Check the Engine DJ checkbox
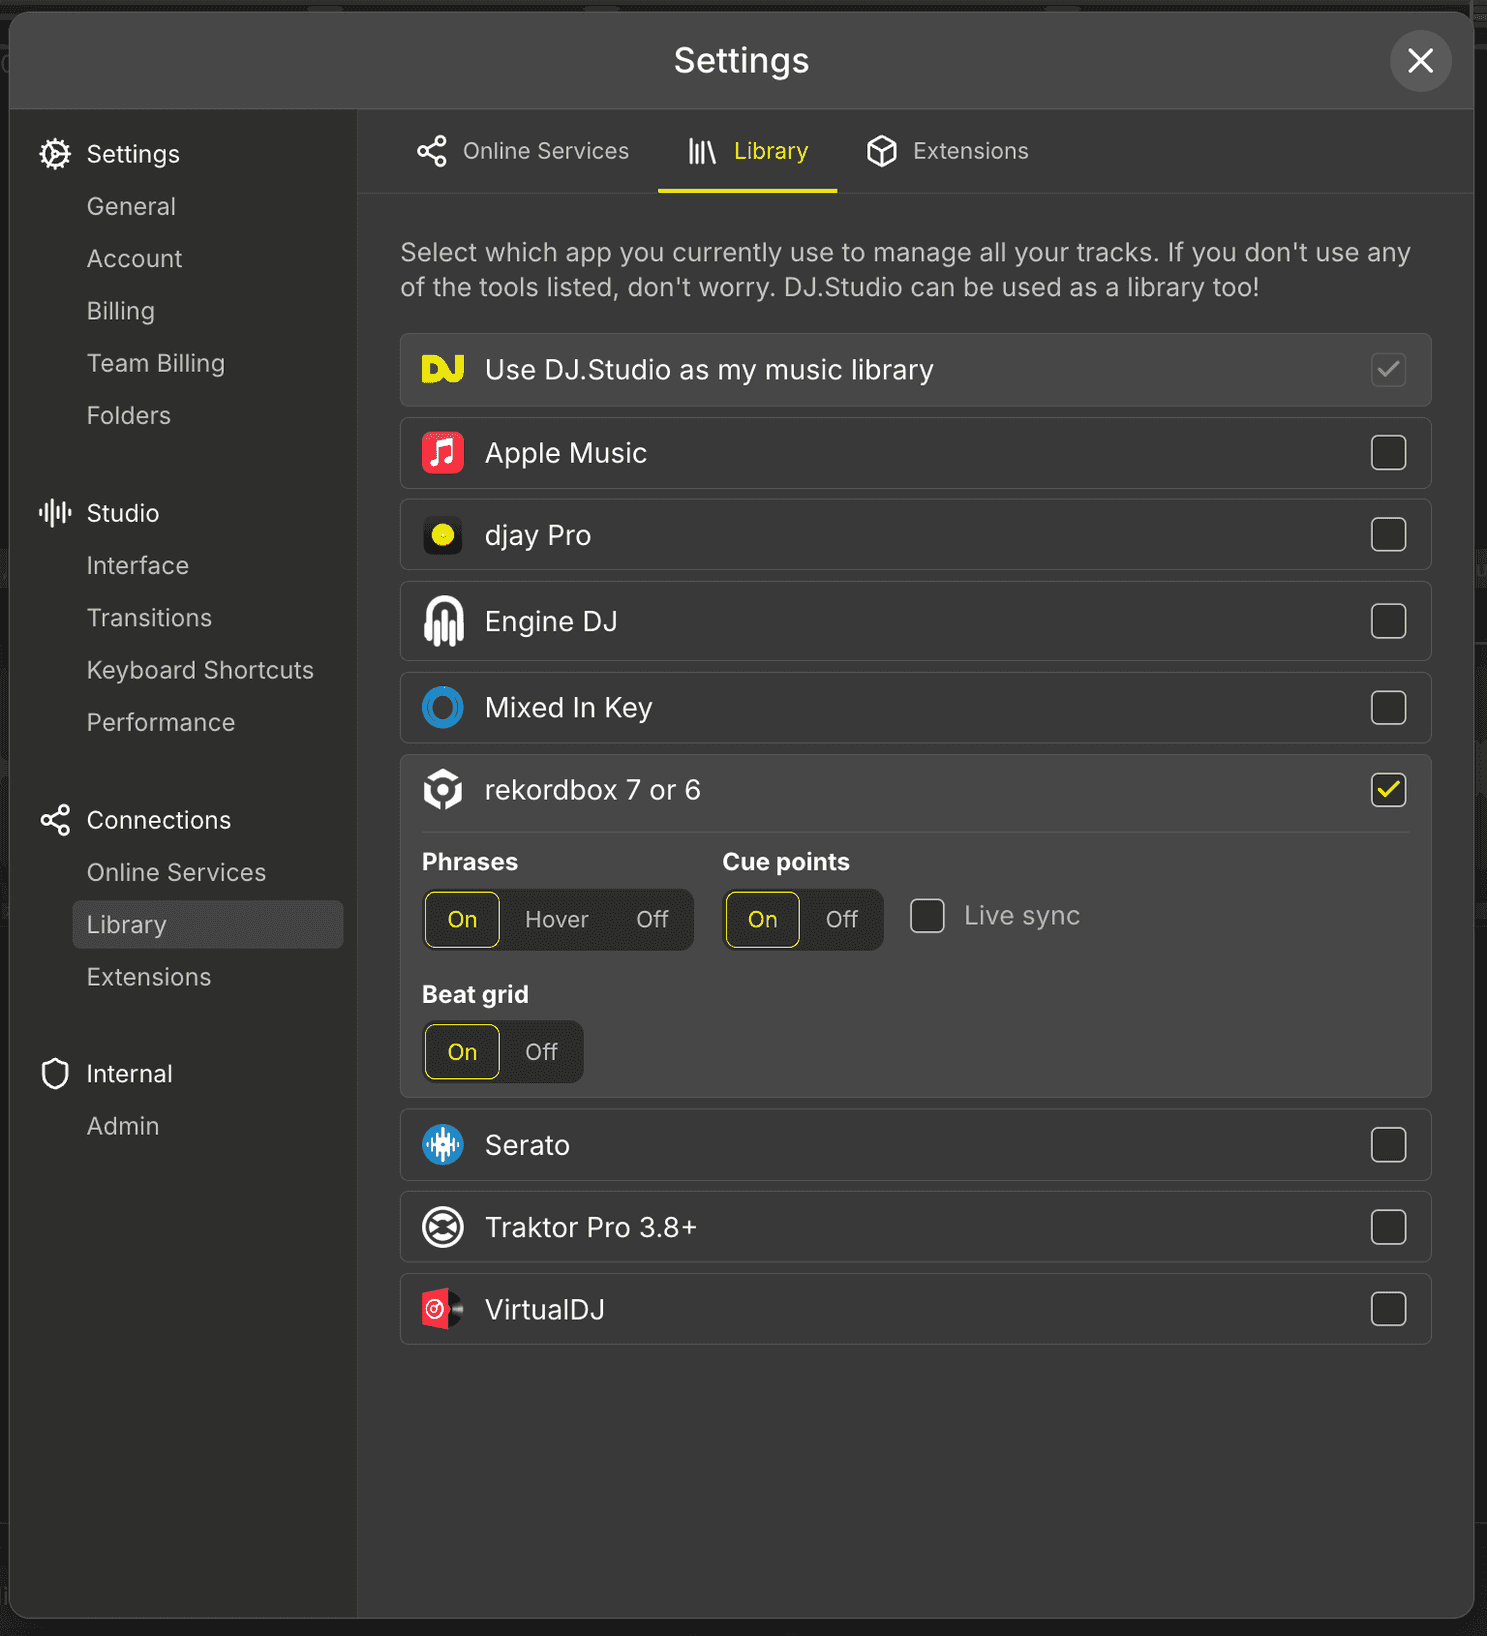 1388,621
